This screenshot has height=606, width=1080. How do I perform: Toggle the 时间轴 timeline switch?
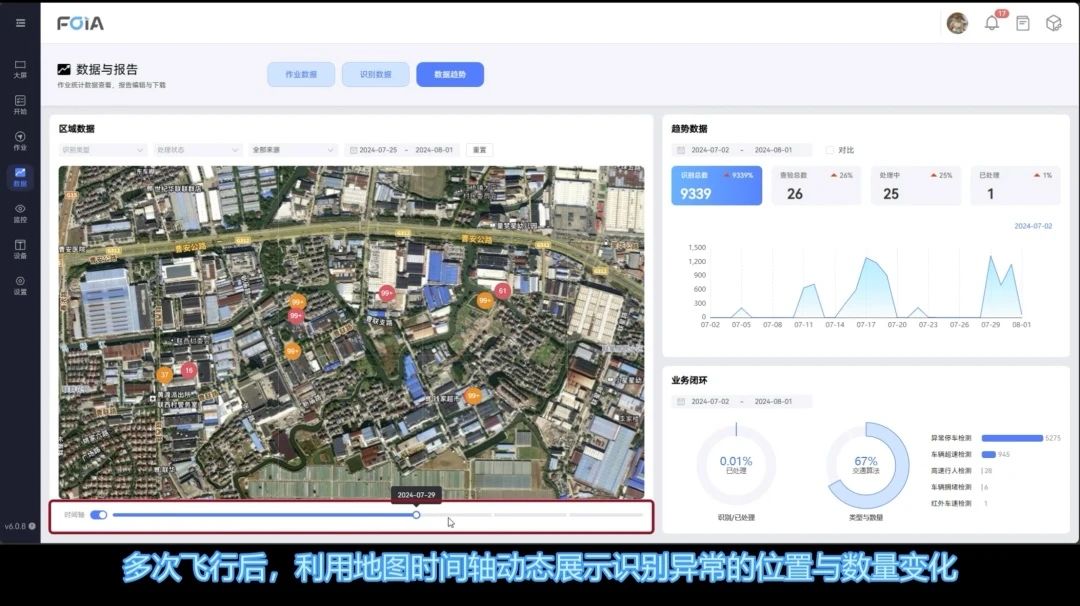98,515
